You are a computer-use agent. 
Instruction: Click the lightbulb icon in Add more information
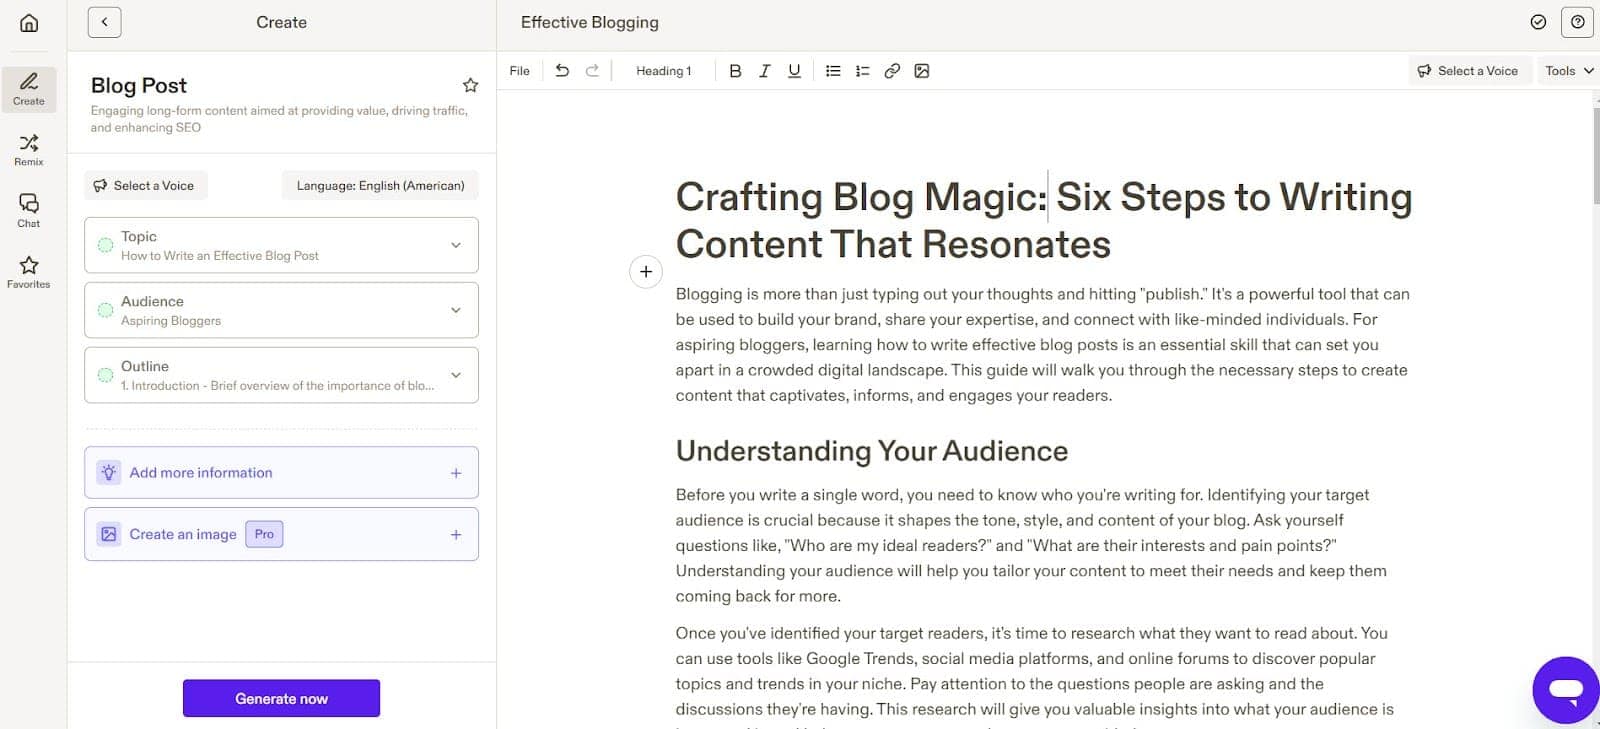109,472
